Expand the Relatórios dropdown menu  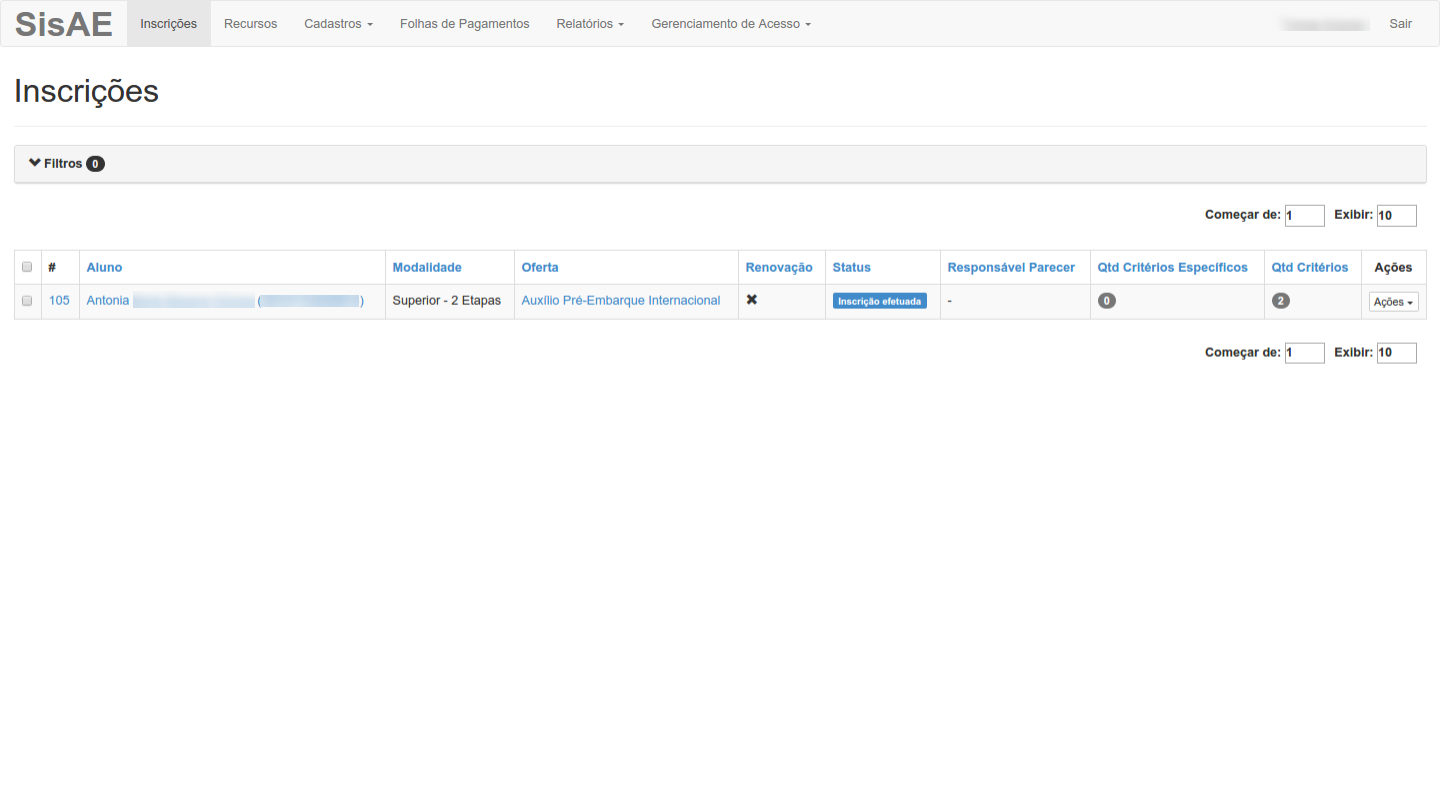click(590, 24)
